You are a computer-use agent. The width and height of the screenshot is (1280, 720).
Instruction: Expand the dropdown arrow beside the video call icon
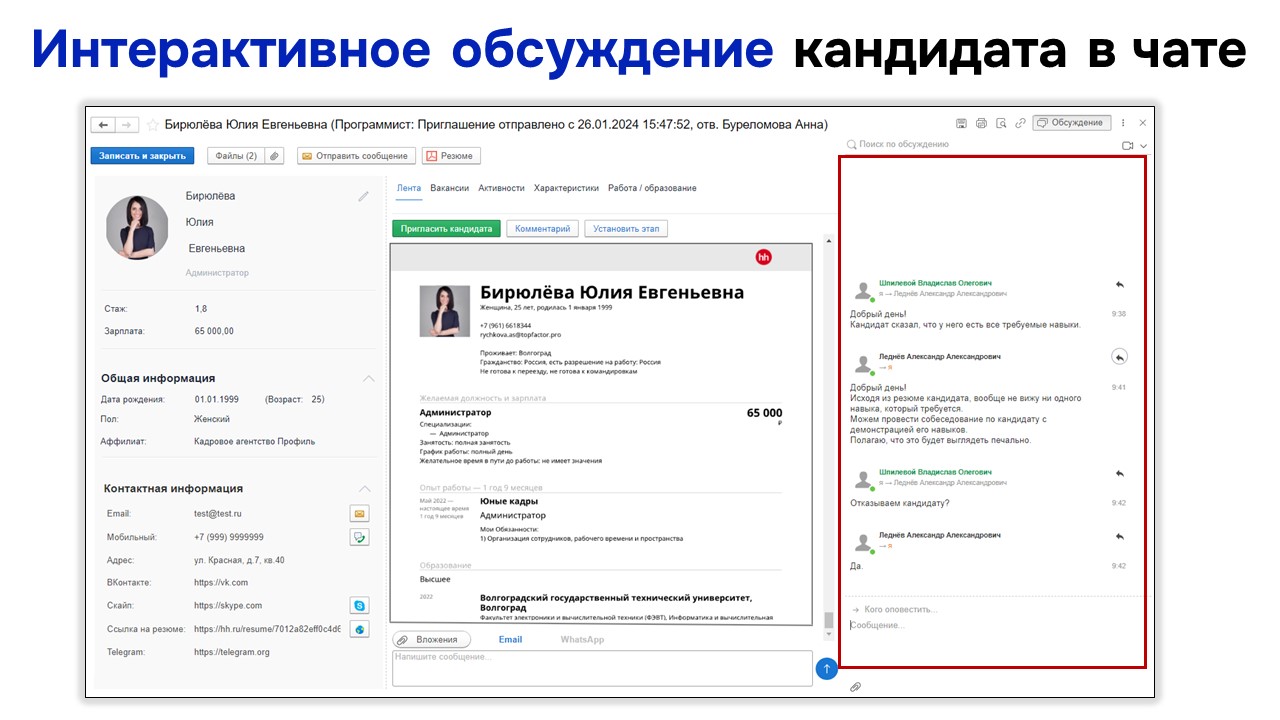[x=1144, y=146]
